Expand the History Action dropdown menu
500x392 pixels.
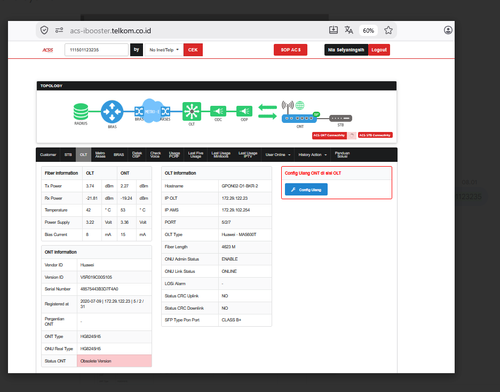312,155
